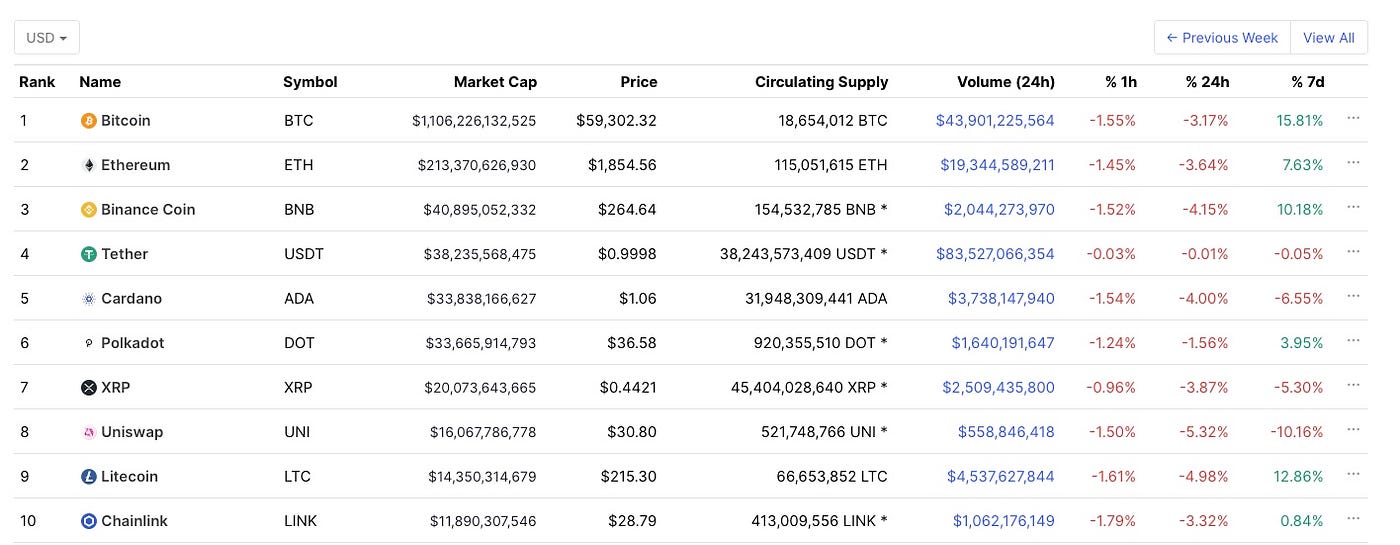
Task: Sort by the Rank column header
Action: click(x=37, y=82)
